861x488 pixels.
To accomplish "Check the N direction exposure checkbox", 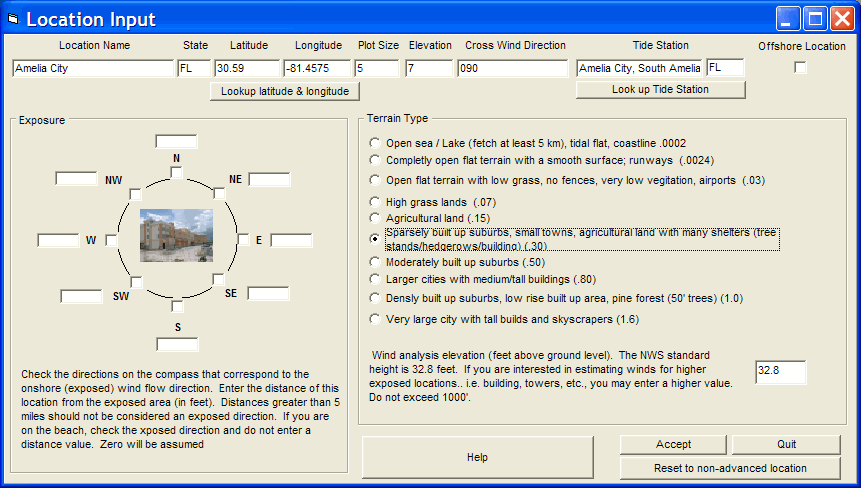I will [x=176, y=173].
